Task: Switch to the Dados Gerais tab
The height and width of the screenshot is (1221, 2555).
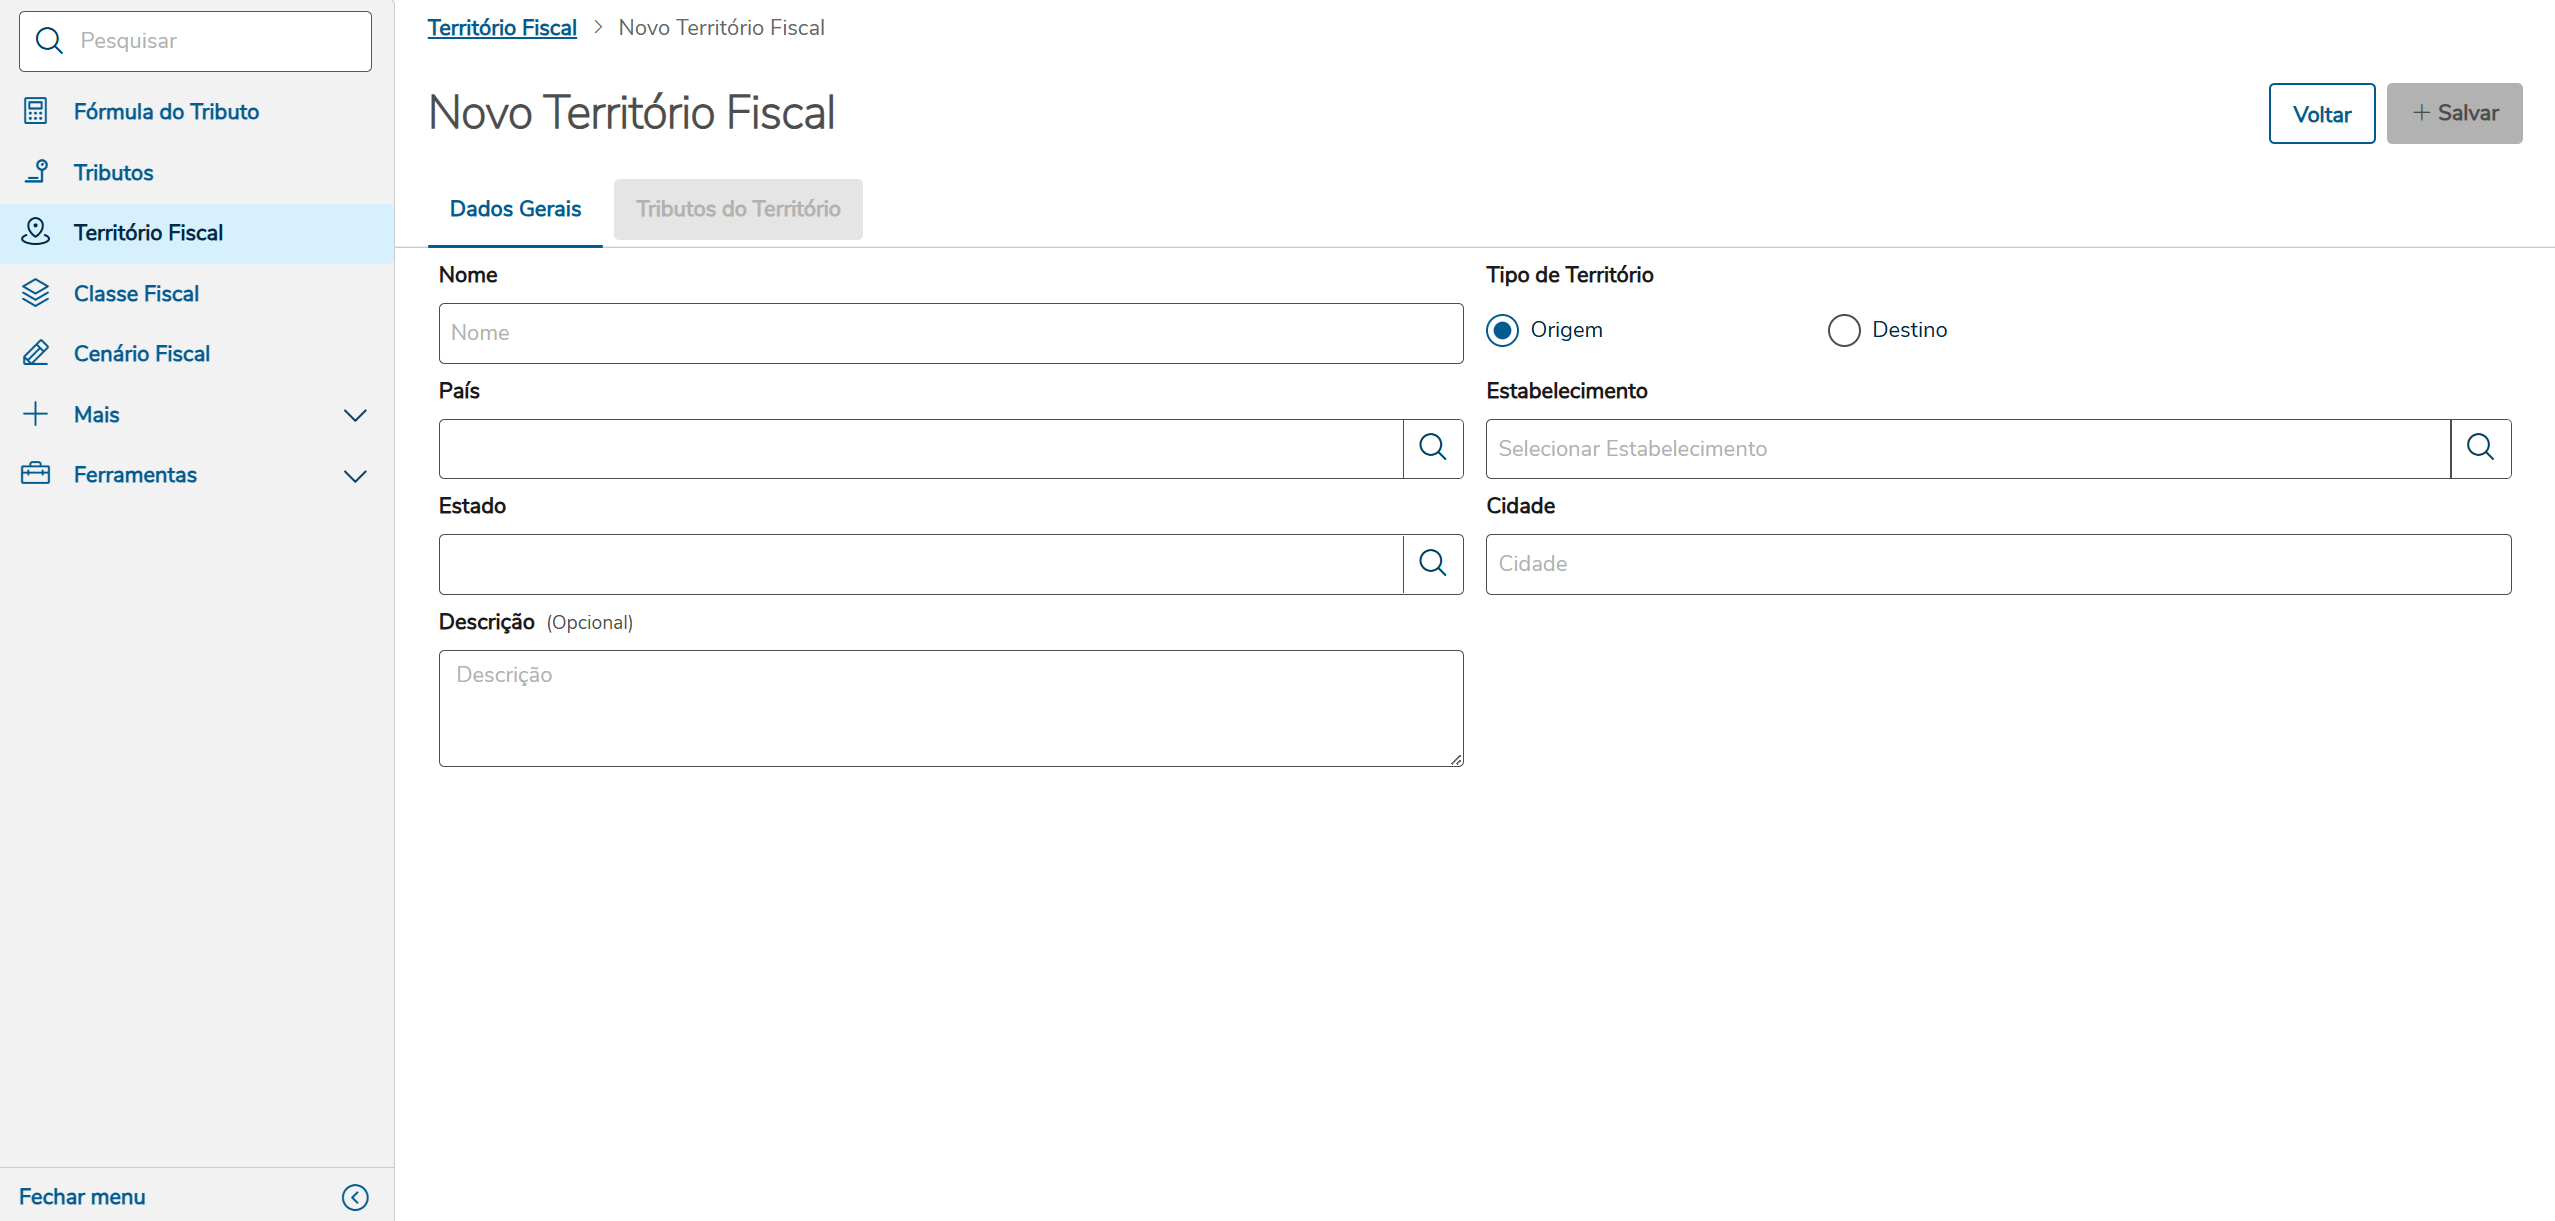Action: 515,209
